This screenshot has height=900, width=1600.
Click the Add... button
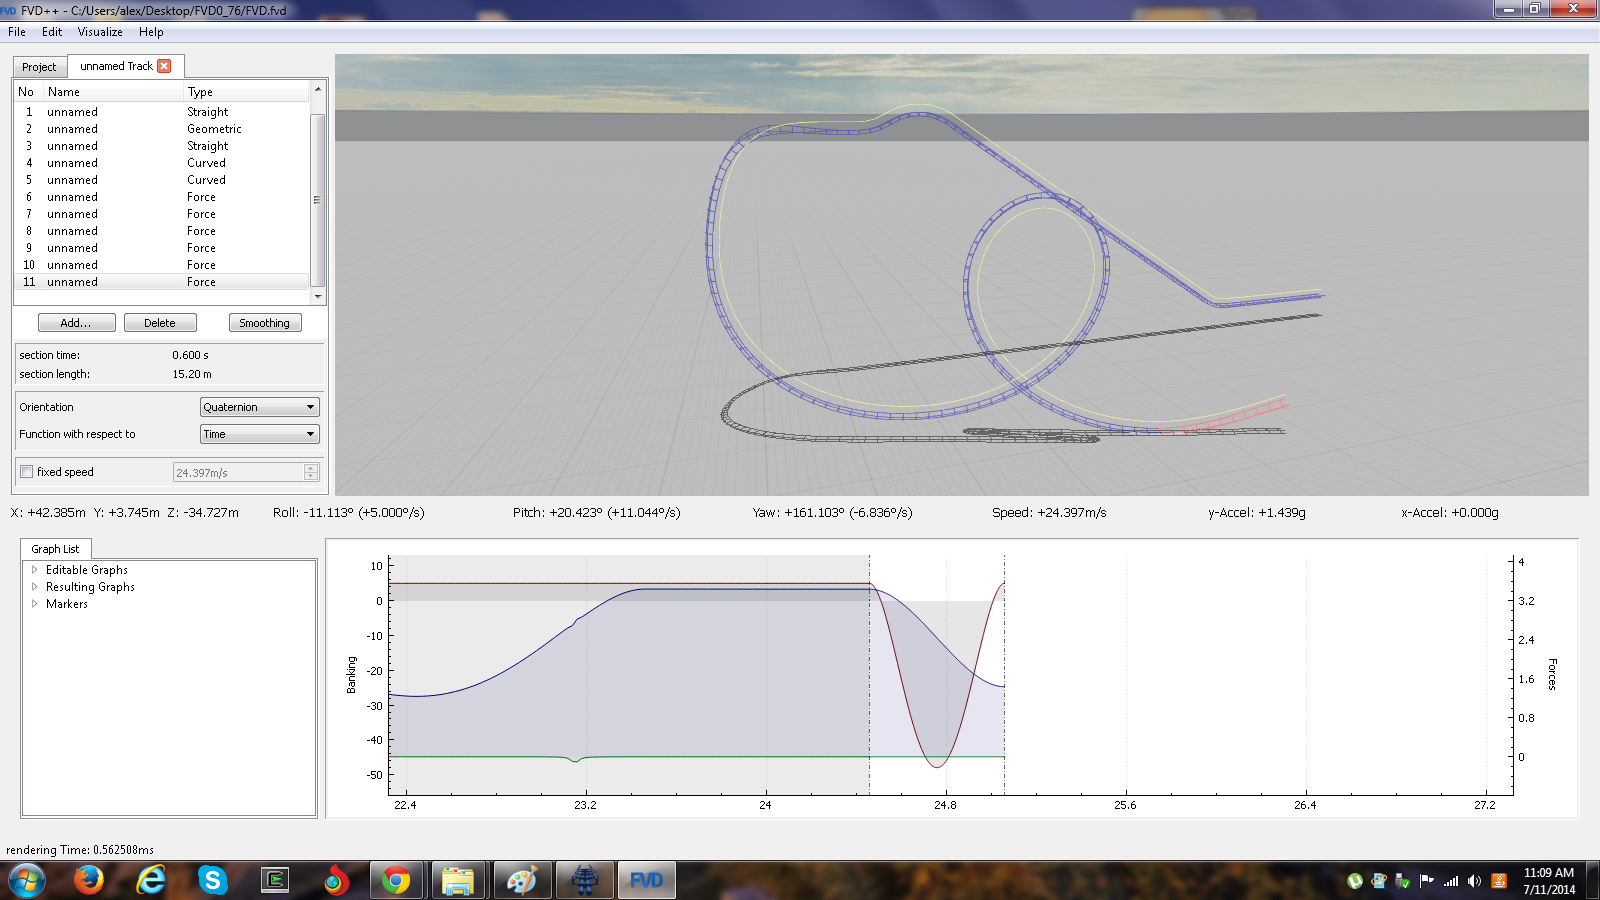pos(76,323)
